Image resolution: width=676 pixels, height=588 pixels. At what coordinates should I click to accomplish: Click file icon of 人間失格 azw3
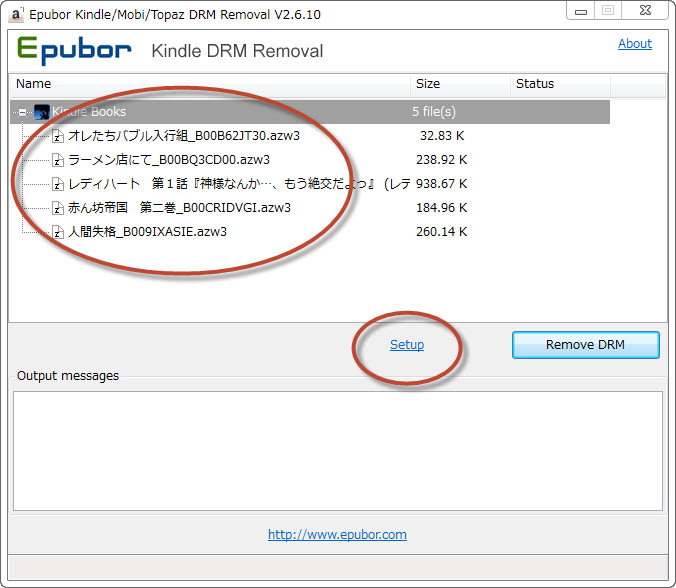pos(58,232)
